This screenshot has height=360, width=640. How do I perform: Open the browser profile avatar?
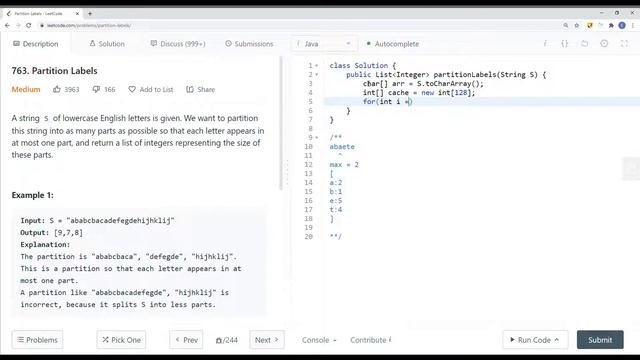pyautogui.click(x=622, y=25)
